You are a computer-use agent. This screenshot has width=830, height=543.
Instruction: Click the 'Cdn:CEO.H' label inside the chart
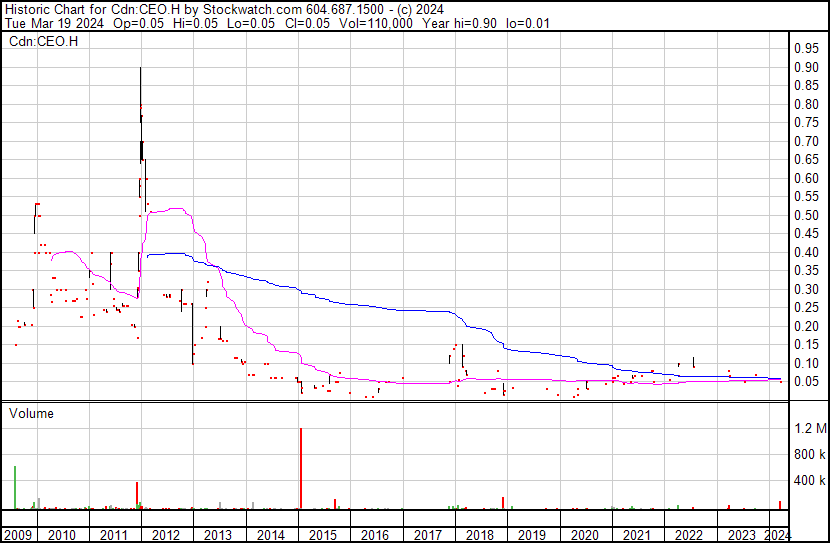point(43,41)
